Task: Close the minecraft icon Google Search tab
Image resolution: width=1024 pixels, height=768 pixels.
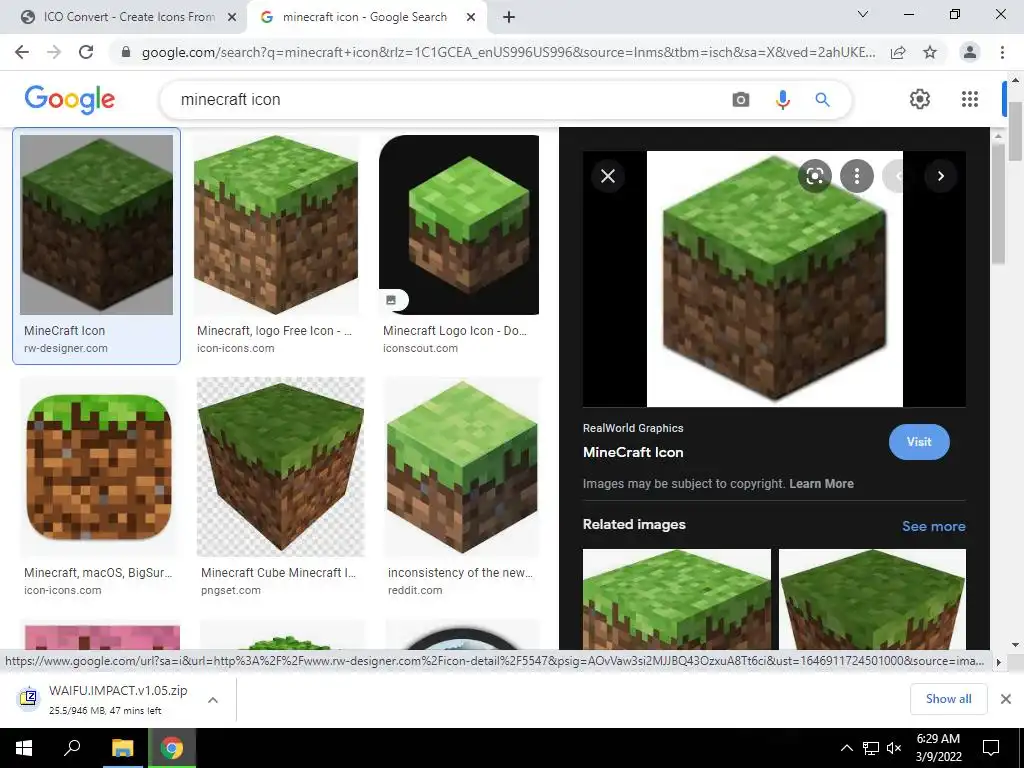Action: pyautogui.click(x=471, y=17)
